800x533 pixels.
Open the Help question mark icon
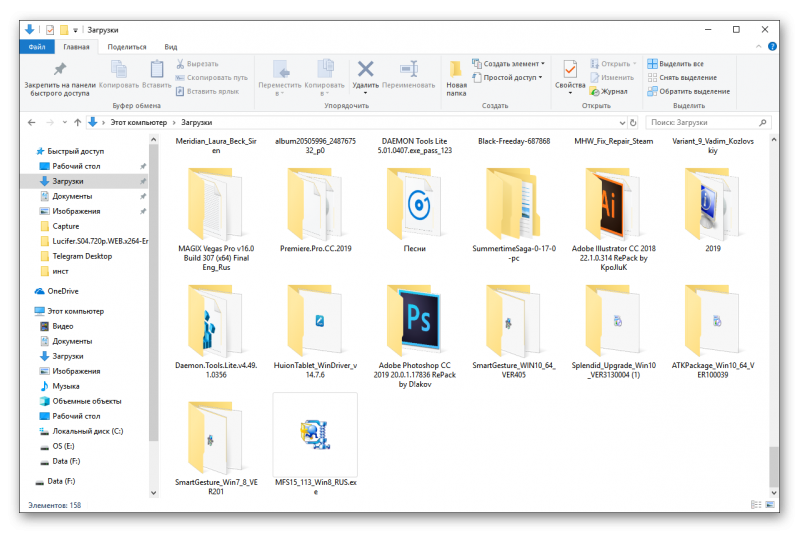coord(772,46)
